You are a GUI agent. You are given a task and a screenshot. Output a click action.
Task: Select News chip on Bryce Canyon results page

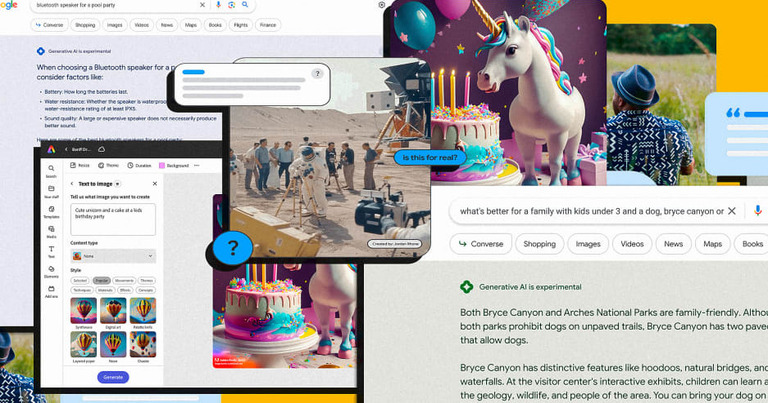673,244
